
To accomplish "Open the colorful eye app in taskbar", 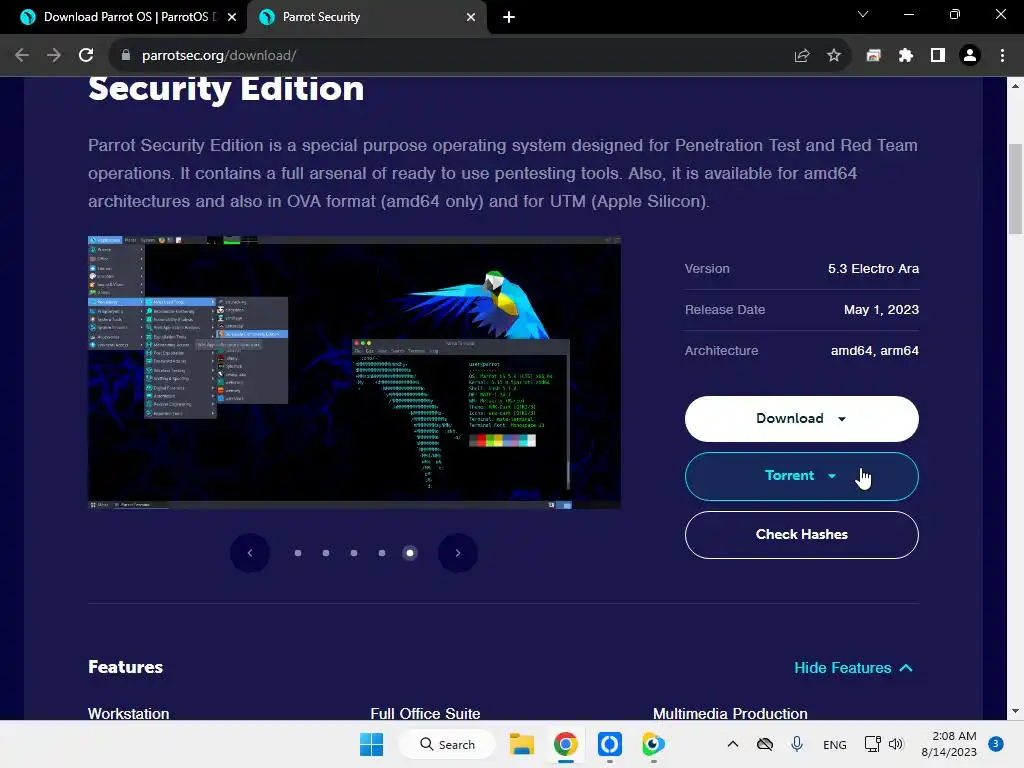I will [x=653, y=744].
